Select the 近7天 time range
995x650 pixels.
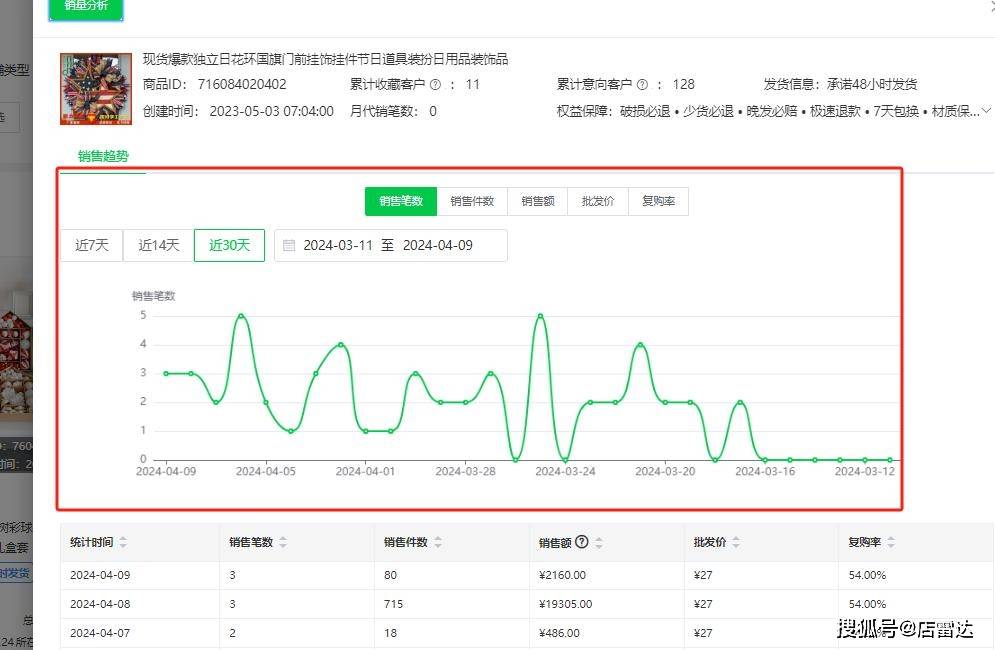pos(92,245)
